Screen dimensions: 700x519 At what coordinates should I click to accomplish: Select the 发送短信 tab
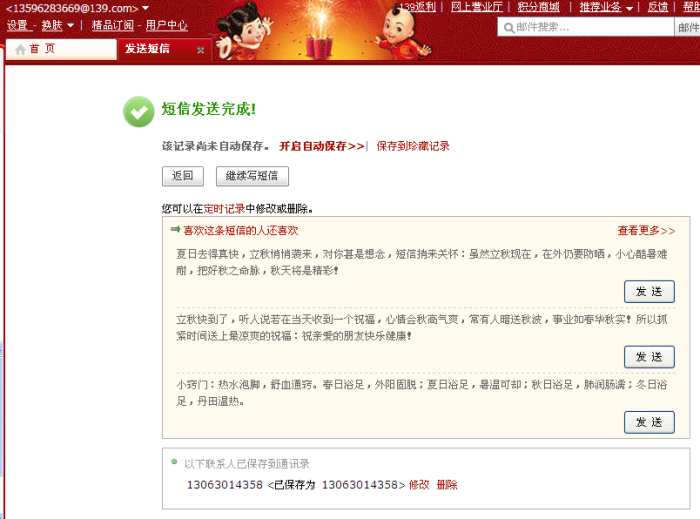pos(147,49)
